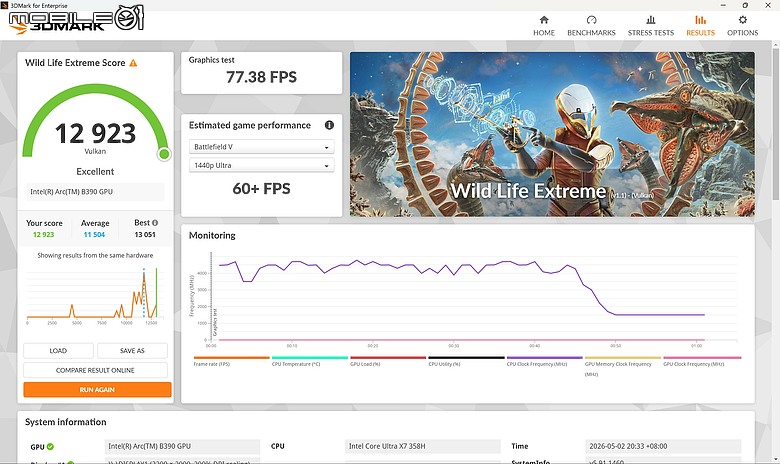Toggle the Frame rate (FPS) legend
780x464 pixels.
231,362
